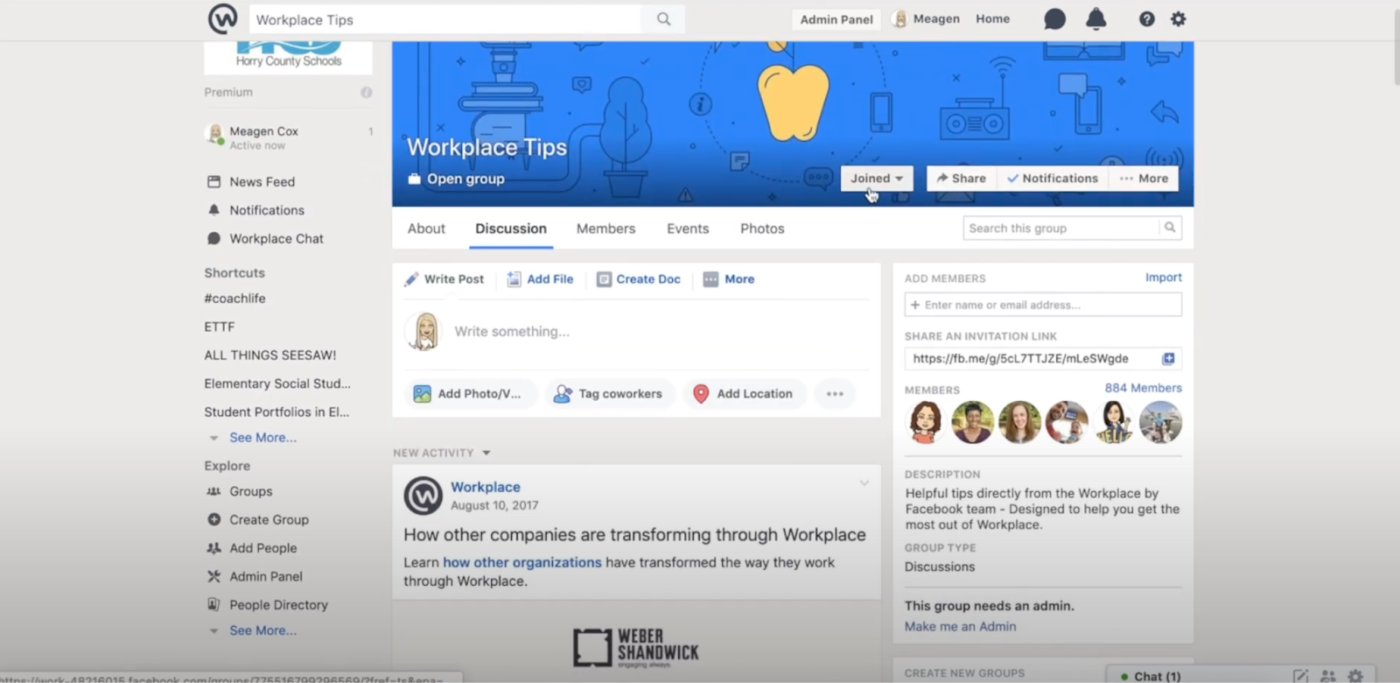Open the ALL THINGS SEESAW! shortcut

[x=270, y=355]
